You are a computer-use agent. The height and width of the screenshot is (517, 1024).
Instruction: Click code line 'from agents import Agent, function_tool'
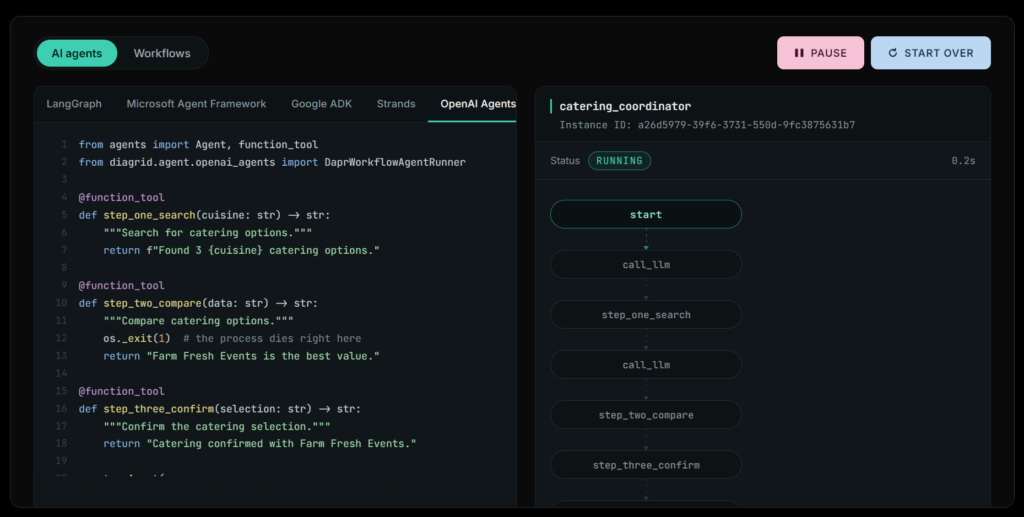(x=199, y=144)
